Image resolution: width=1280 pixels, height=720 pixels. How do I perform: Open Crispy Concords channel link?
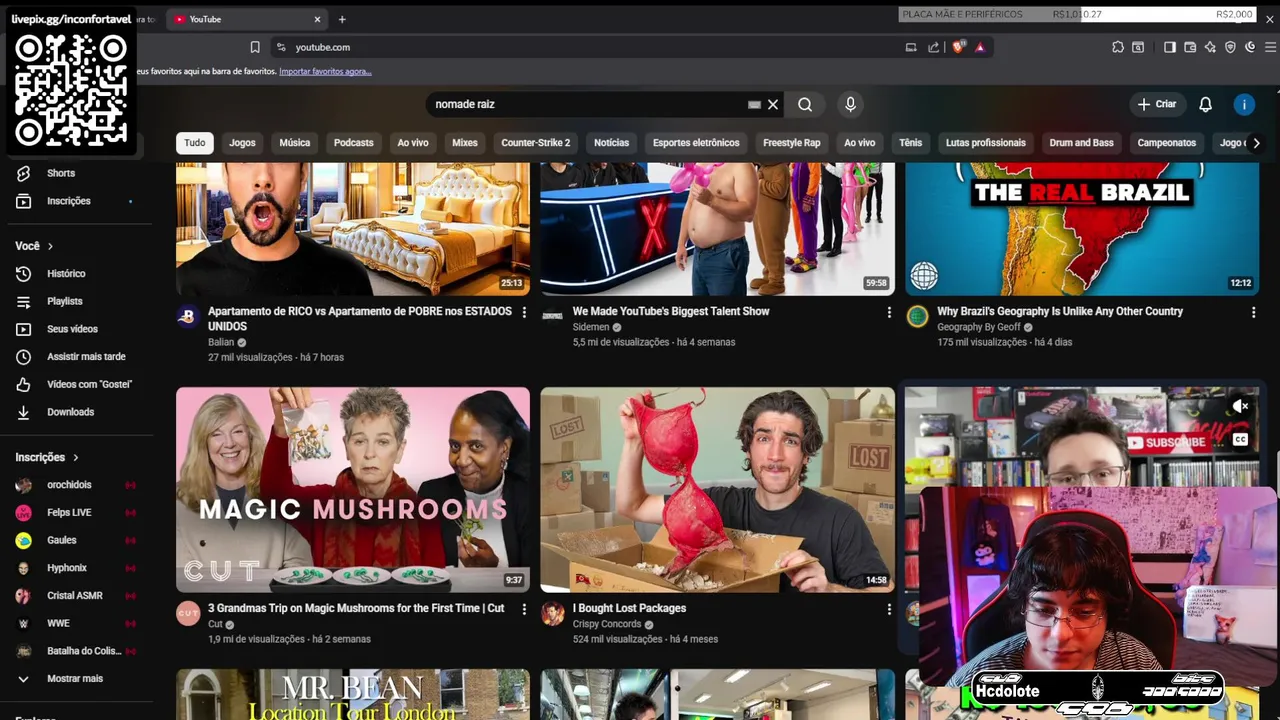(x=607, y=624)
